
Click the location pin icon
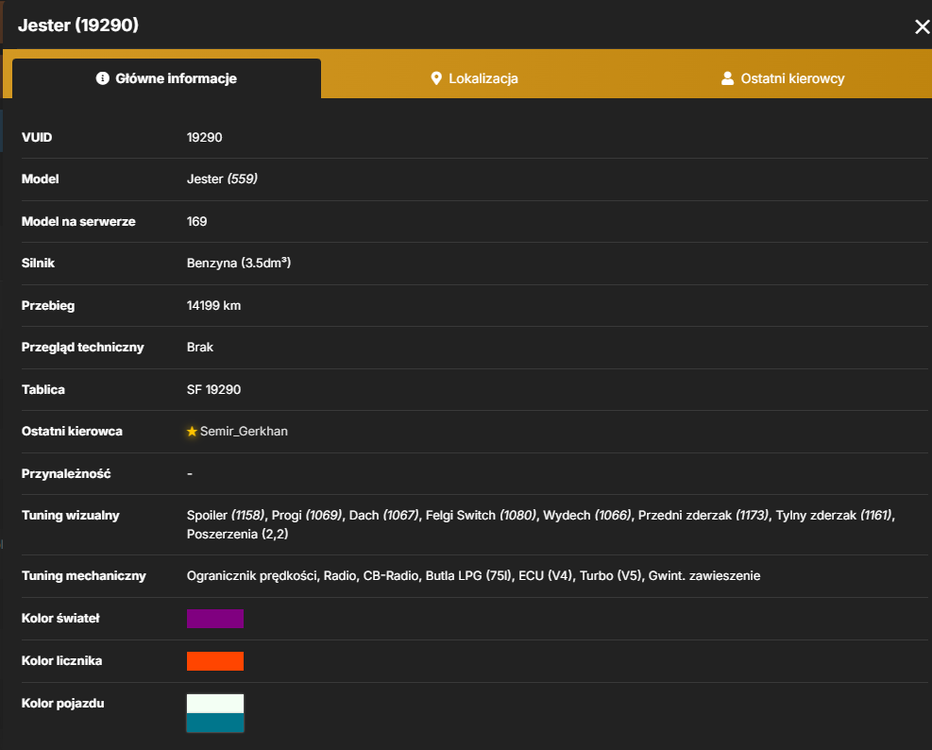[436, 78]
